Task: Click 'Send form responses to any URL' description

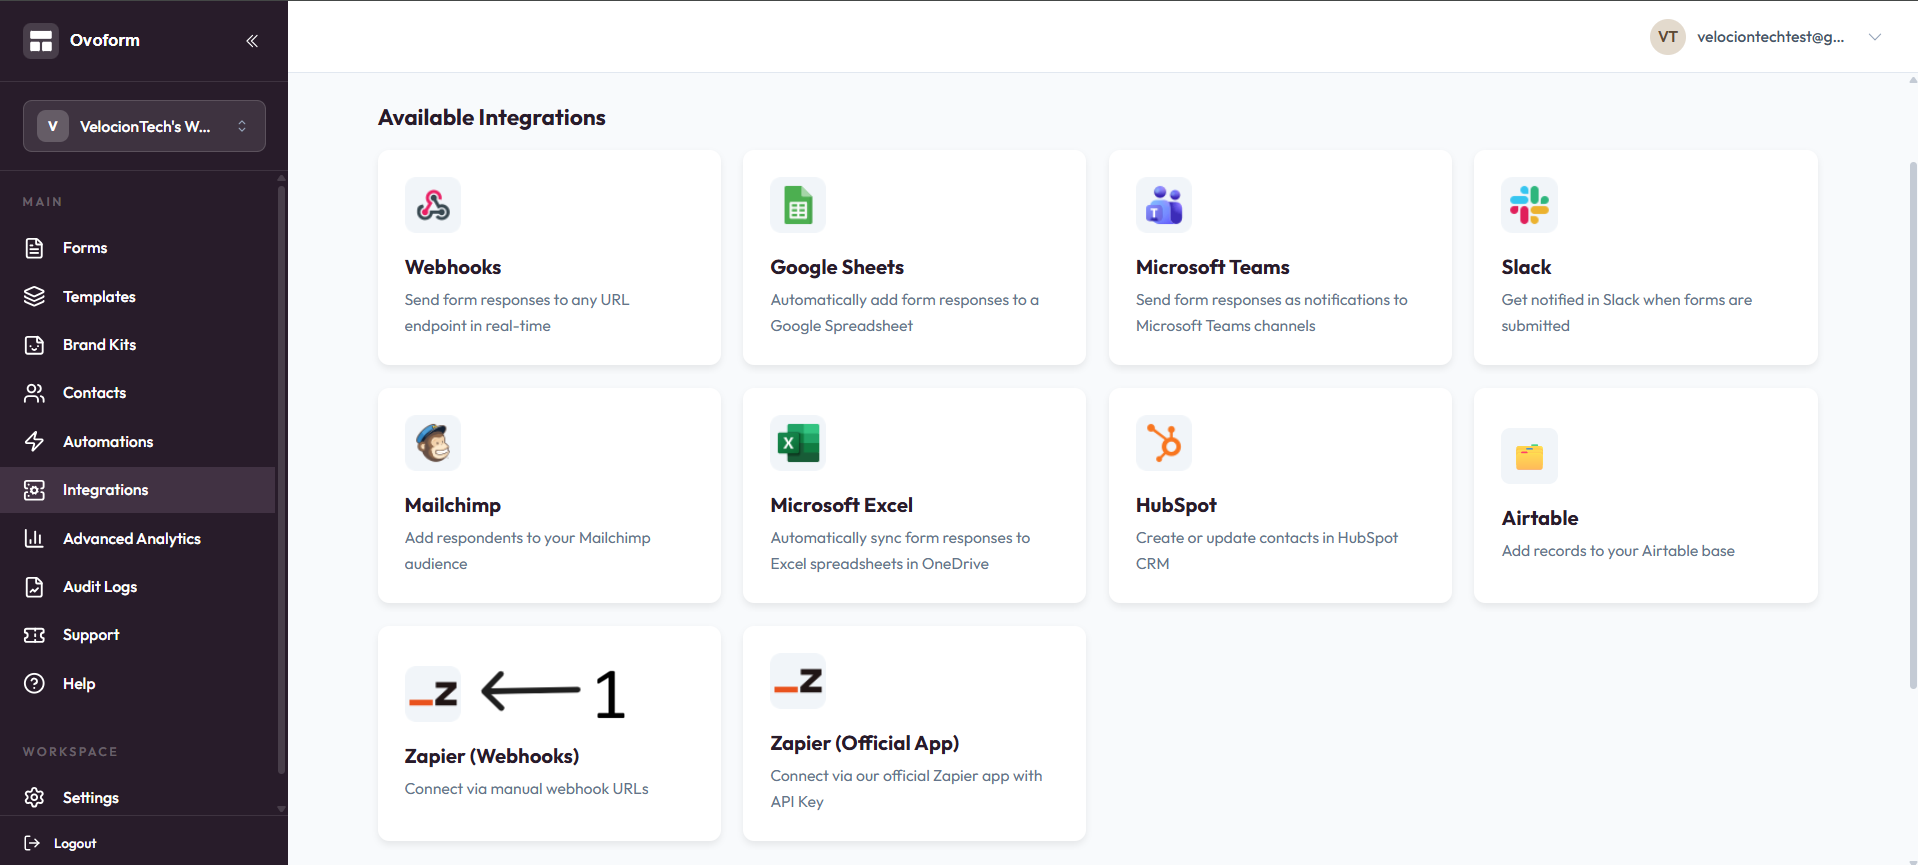Action: coord(517,313)
